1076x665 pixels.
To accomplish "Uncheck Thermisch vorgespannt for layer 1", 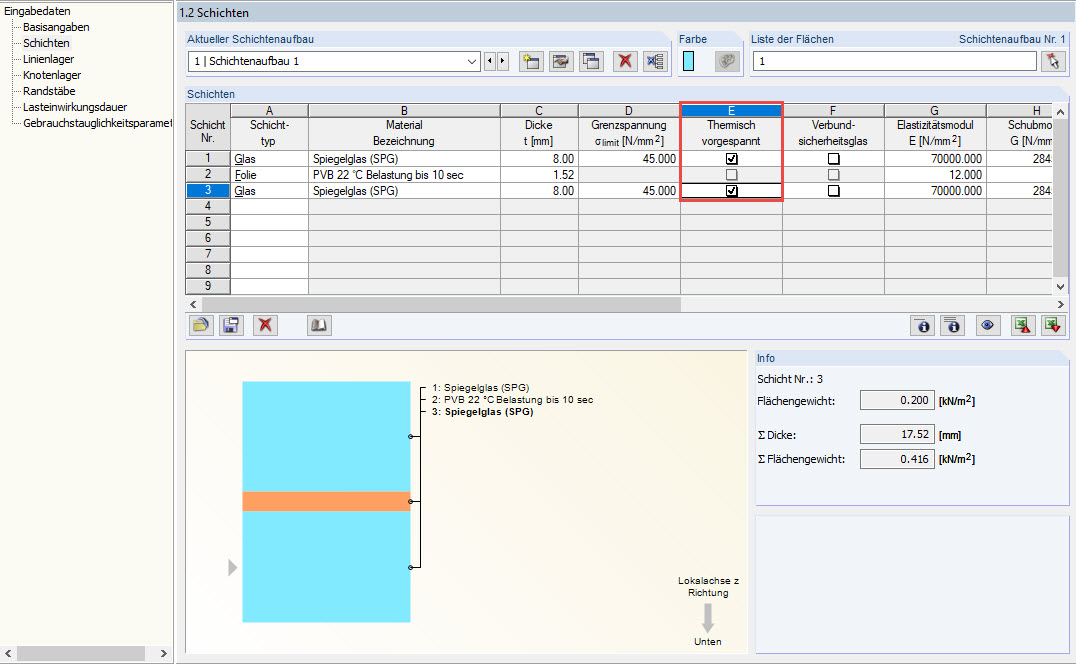I will 732,159.
